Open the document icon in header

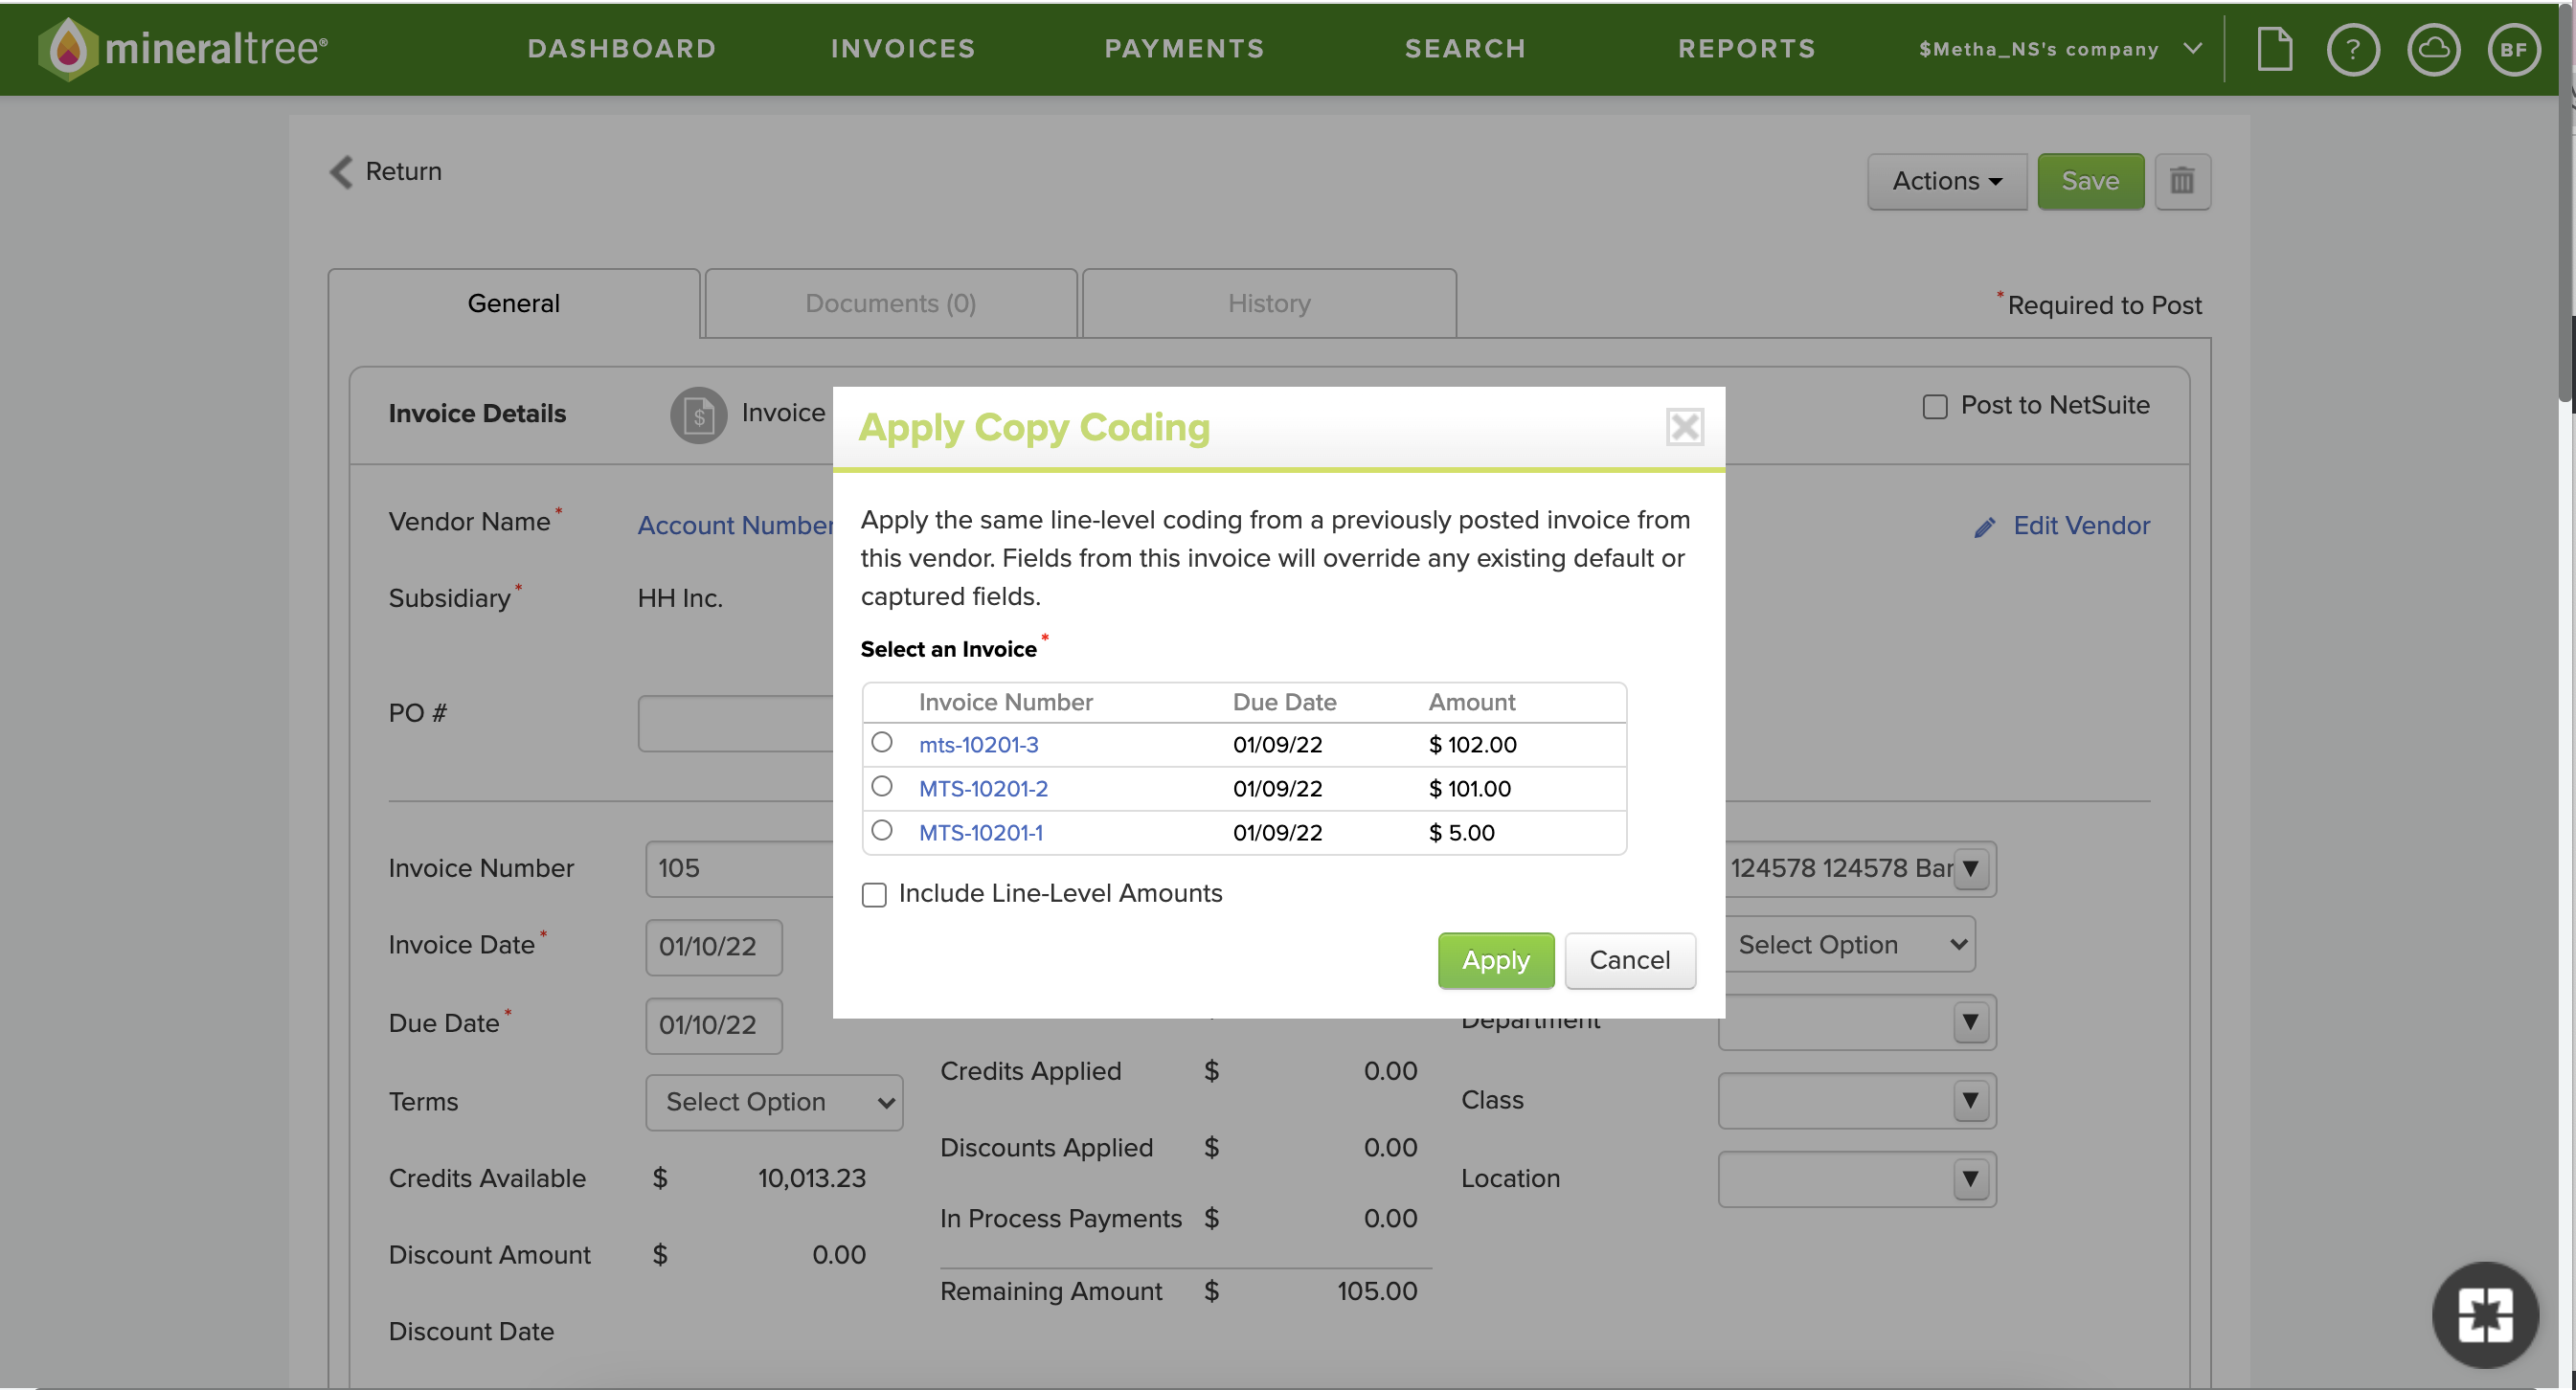[x=2274, y=48]
